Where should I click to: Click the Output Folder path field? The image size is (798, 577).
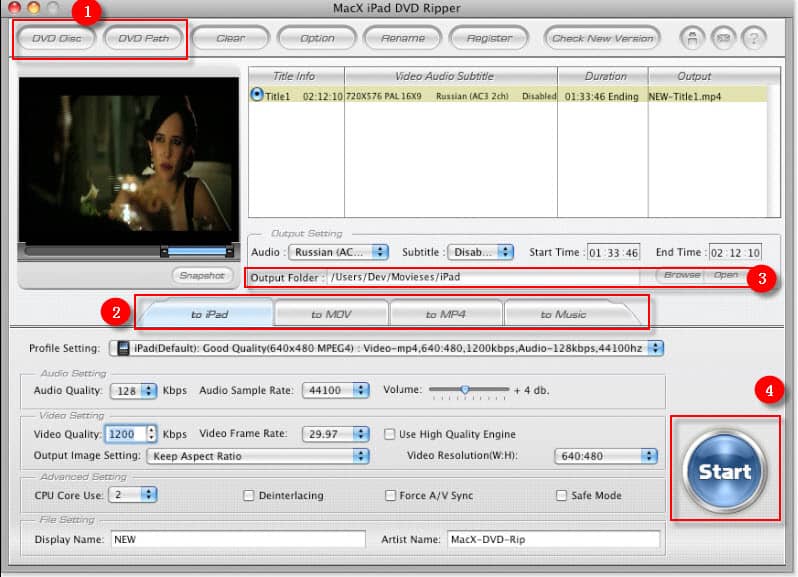point(482,277)
